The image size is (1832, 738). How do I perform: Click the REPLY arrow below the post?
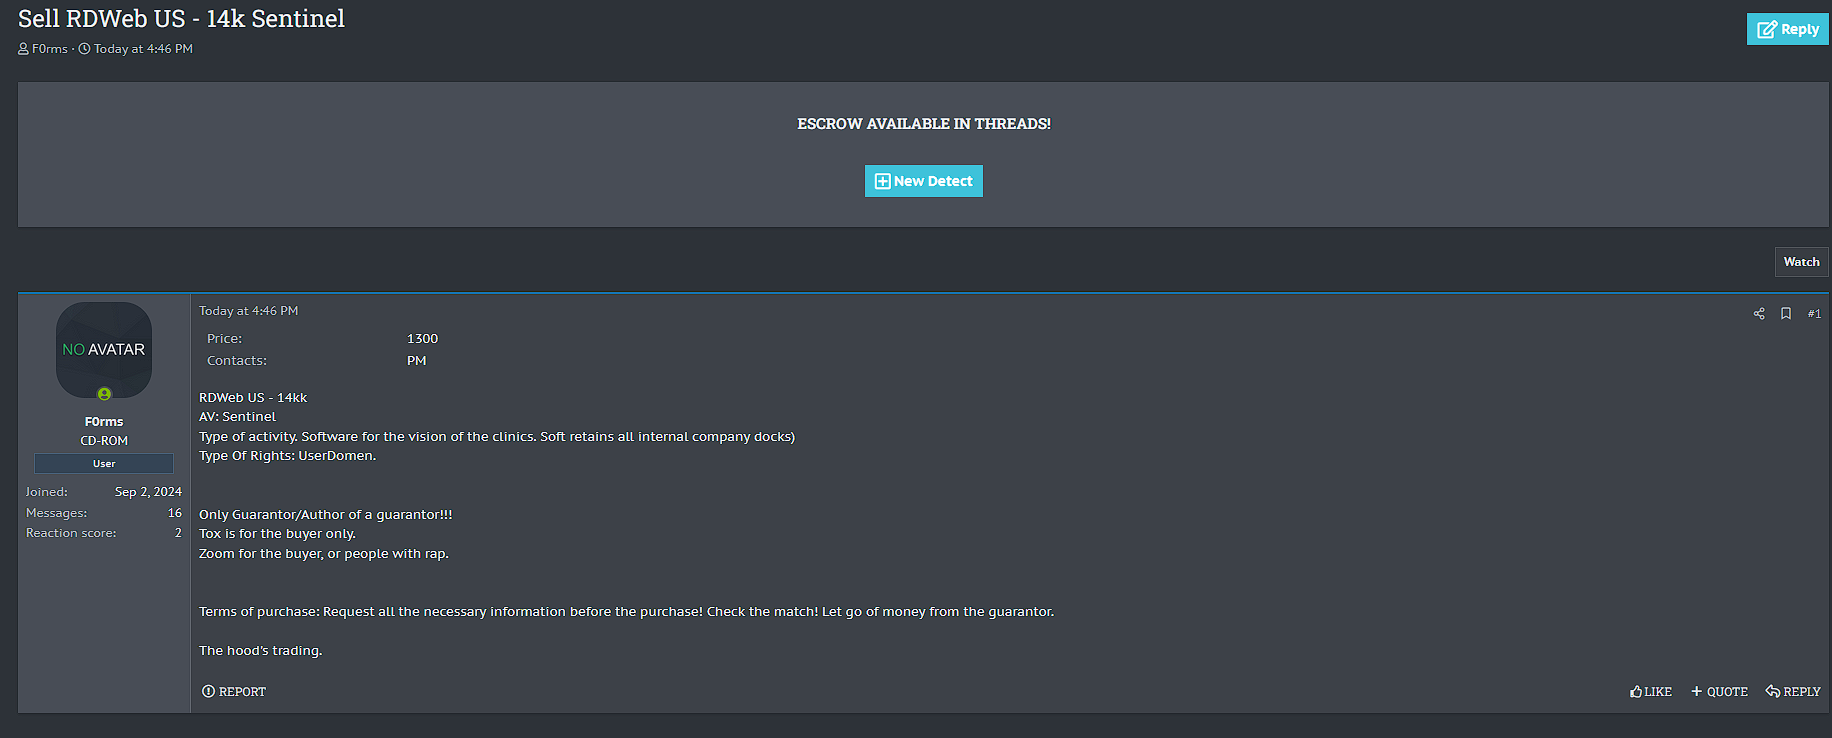tap(1793, 692)
